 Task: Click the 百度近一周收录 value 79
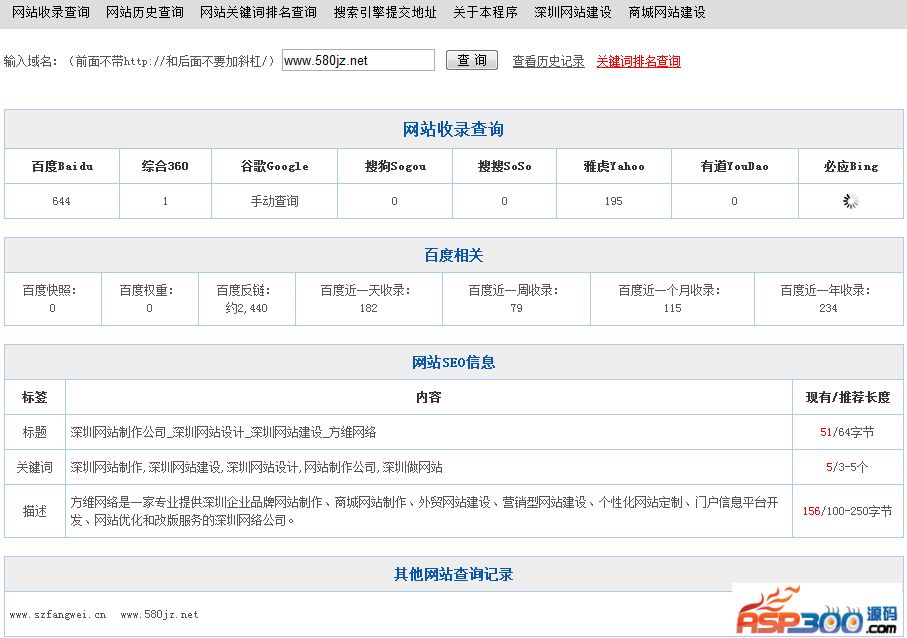pos(517,308)
